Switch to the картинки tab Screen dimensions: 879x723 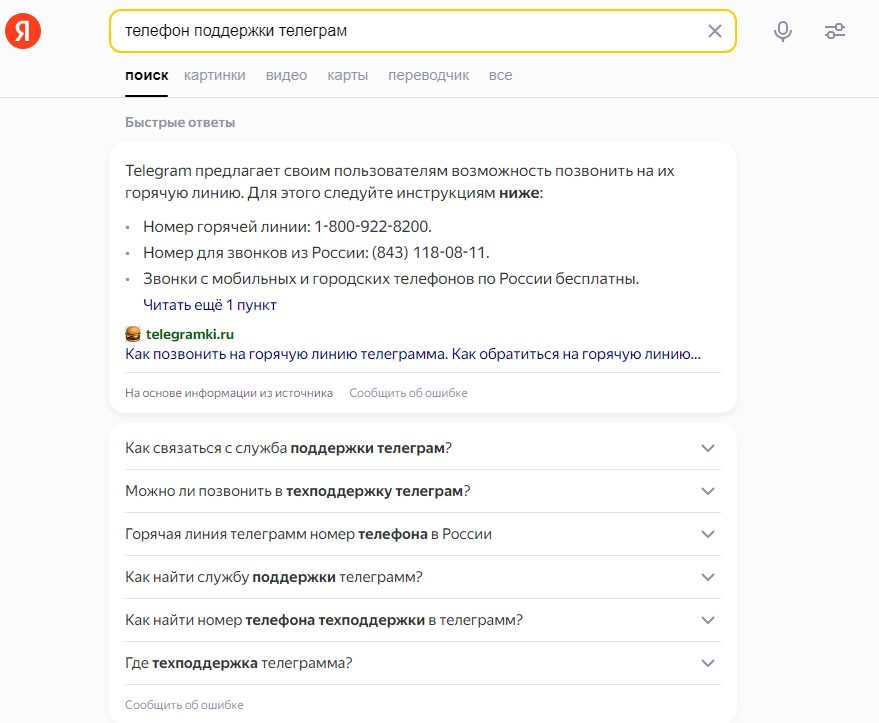point(213,75)
